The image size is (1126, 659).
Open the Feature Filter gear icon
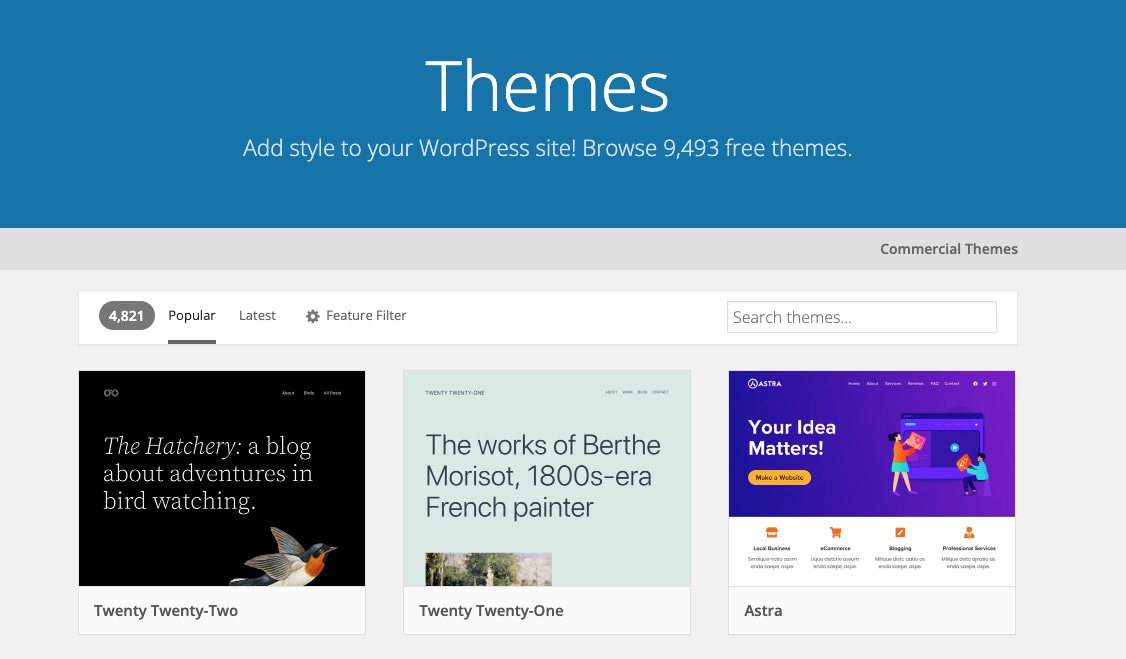313,315
